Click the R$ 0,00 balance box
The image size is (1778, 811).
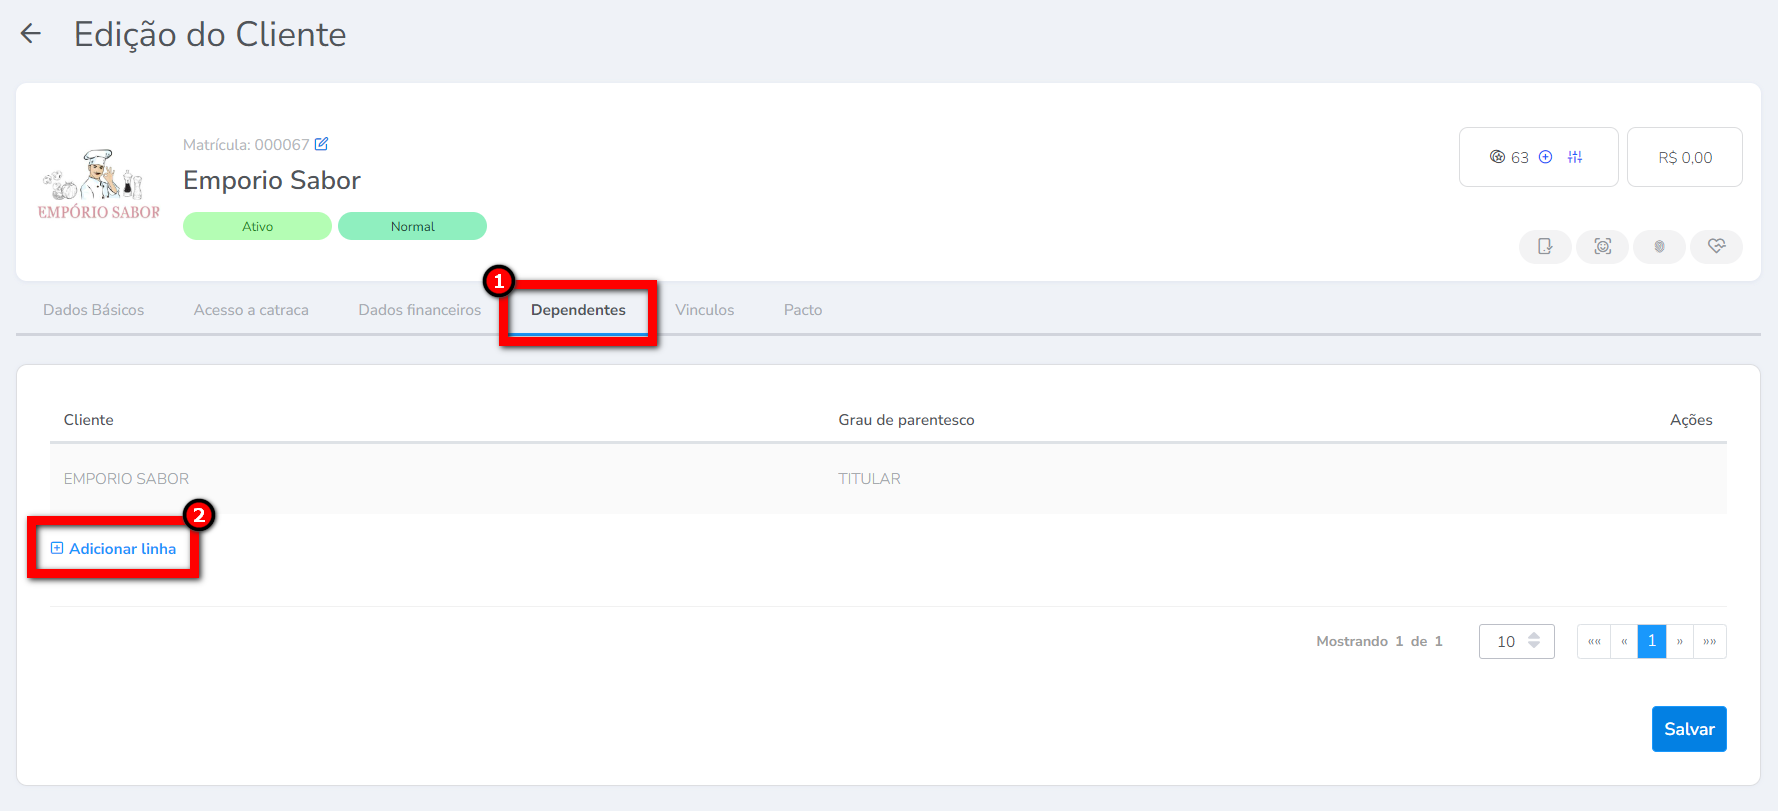pos(1685,157)
